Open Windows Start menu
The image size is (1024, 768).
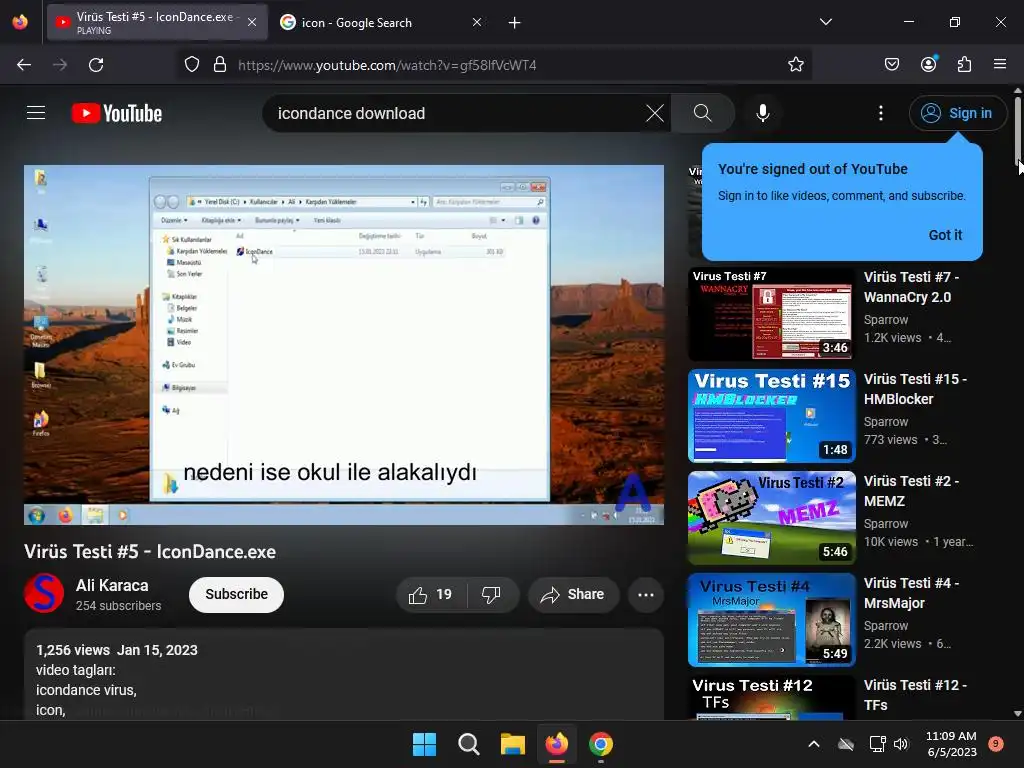pyautogui.click(x=424, y=744)
